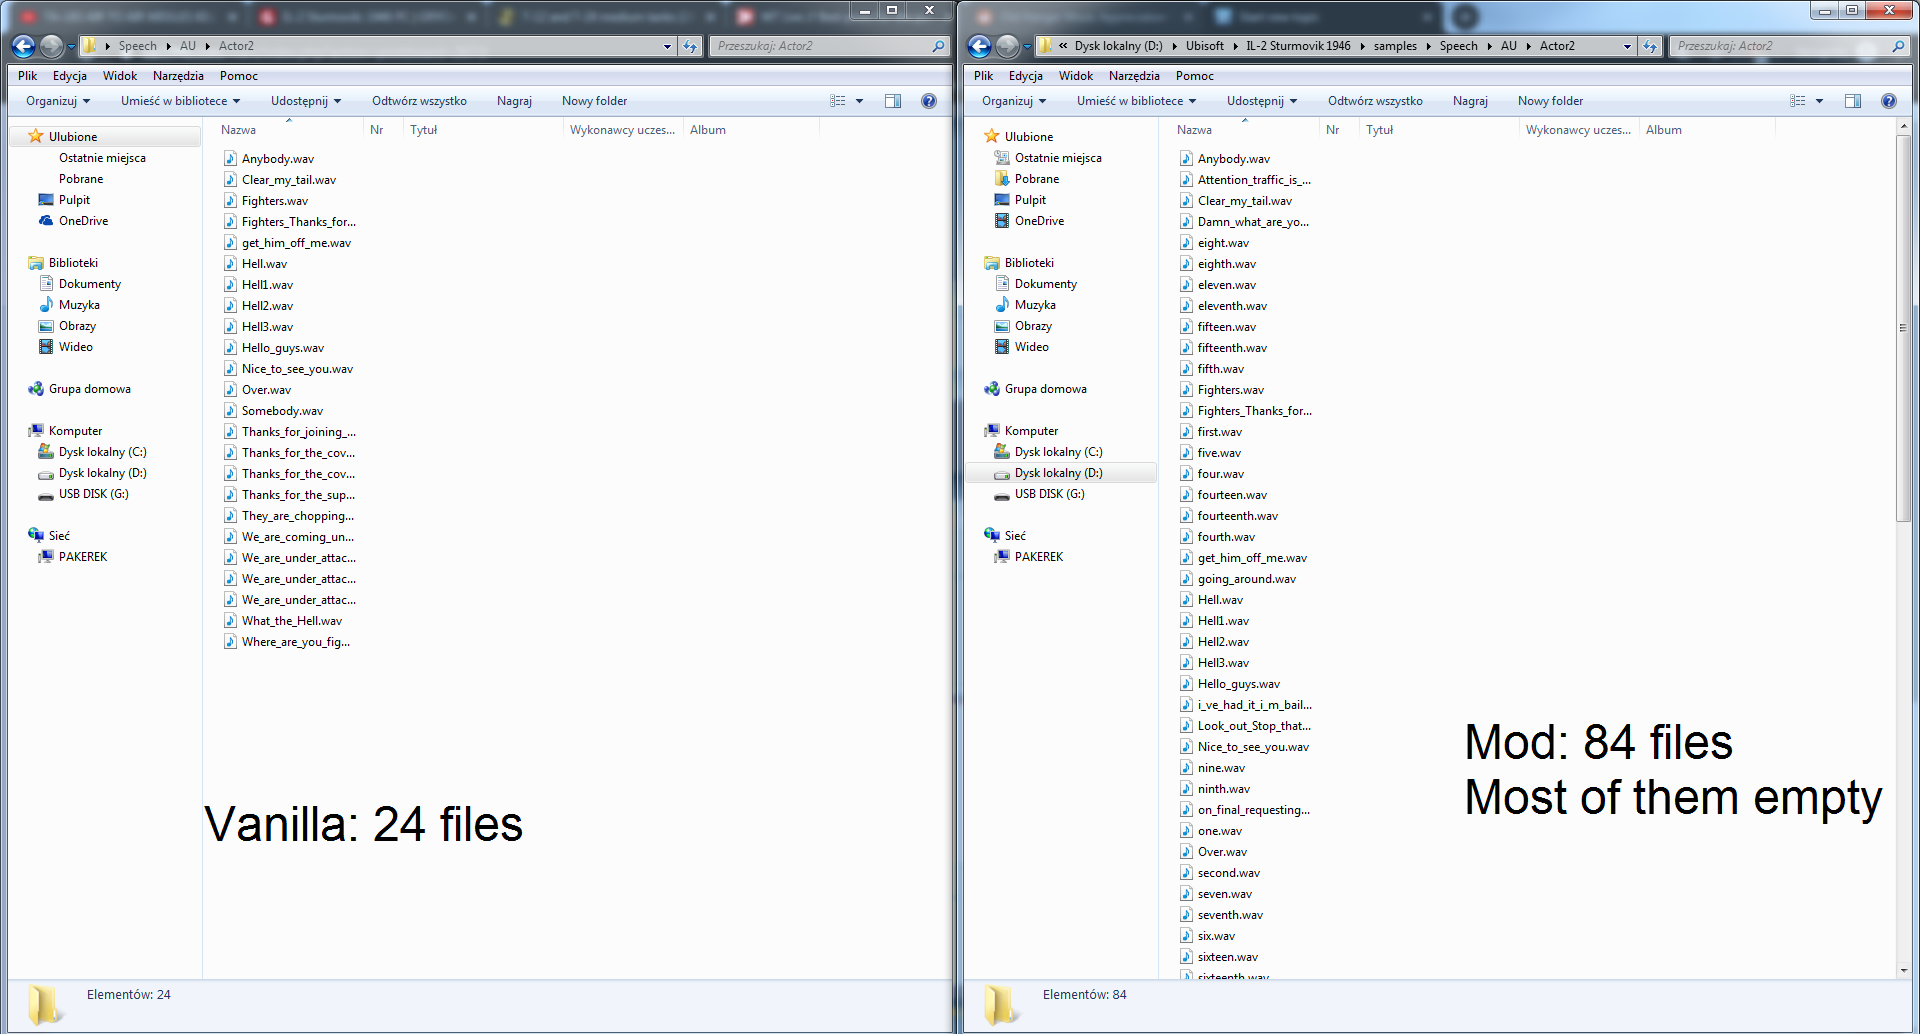Image resolution: width=1920 pixels, height=1034 pixels.
Task: Expand view options arrow in right window
Action: click(1819, 101)
